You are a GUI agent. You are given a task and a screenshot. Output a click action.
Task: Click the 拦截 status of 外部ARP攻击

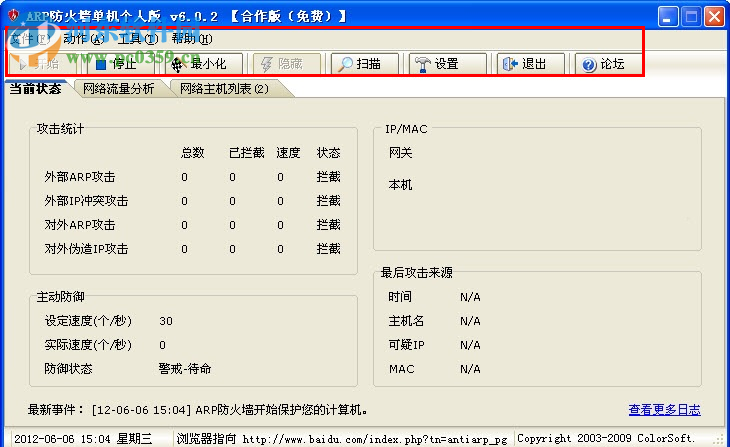tap(328, 177)
